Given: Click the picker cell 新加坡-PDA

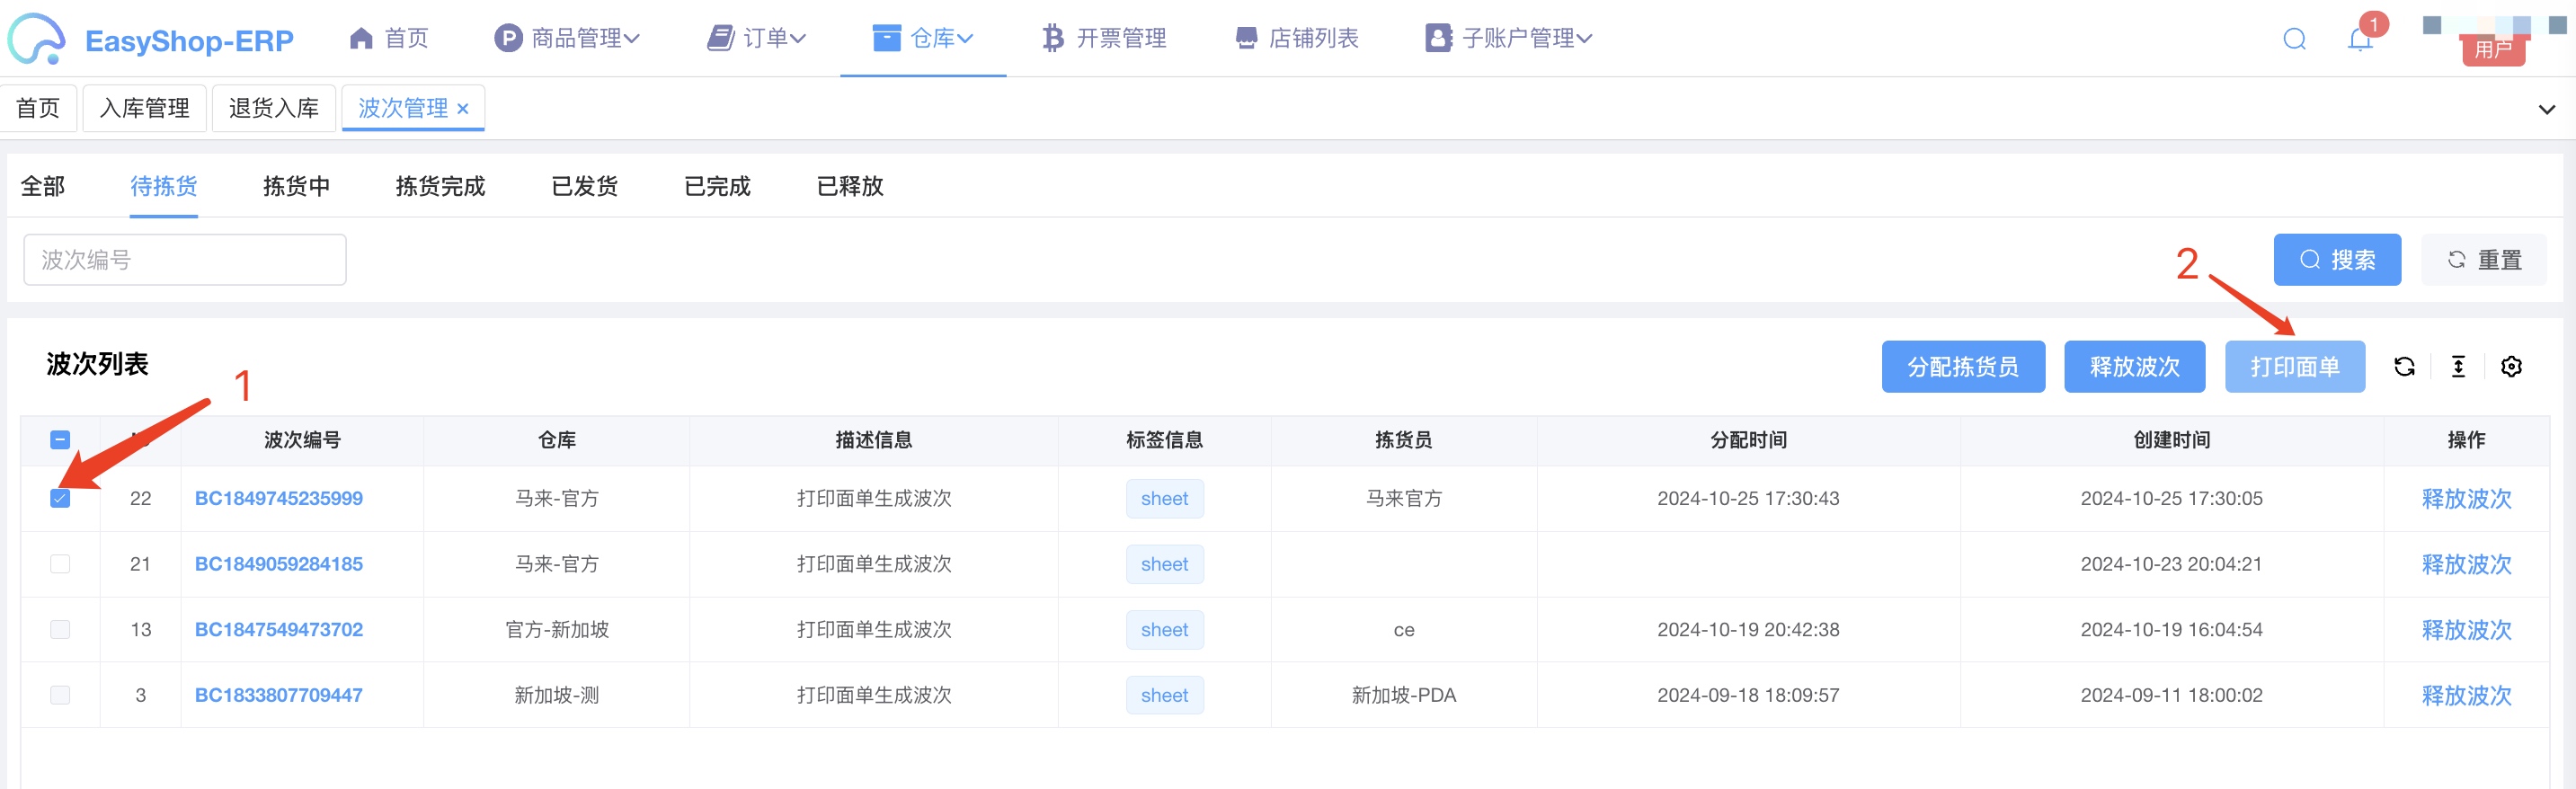Looking at the screenshot, I should pyautogui.click(x=1404, y=695).
